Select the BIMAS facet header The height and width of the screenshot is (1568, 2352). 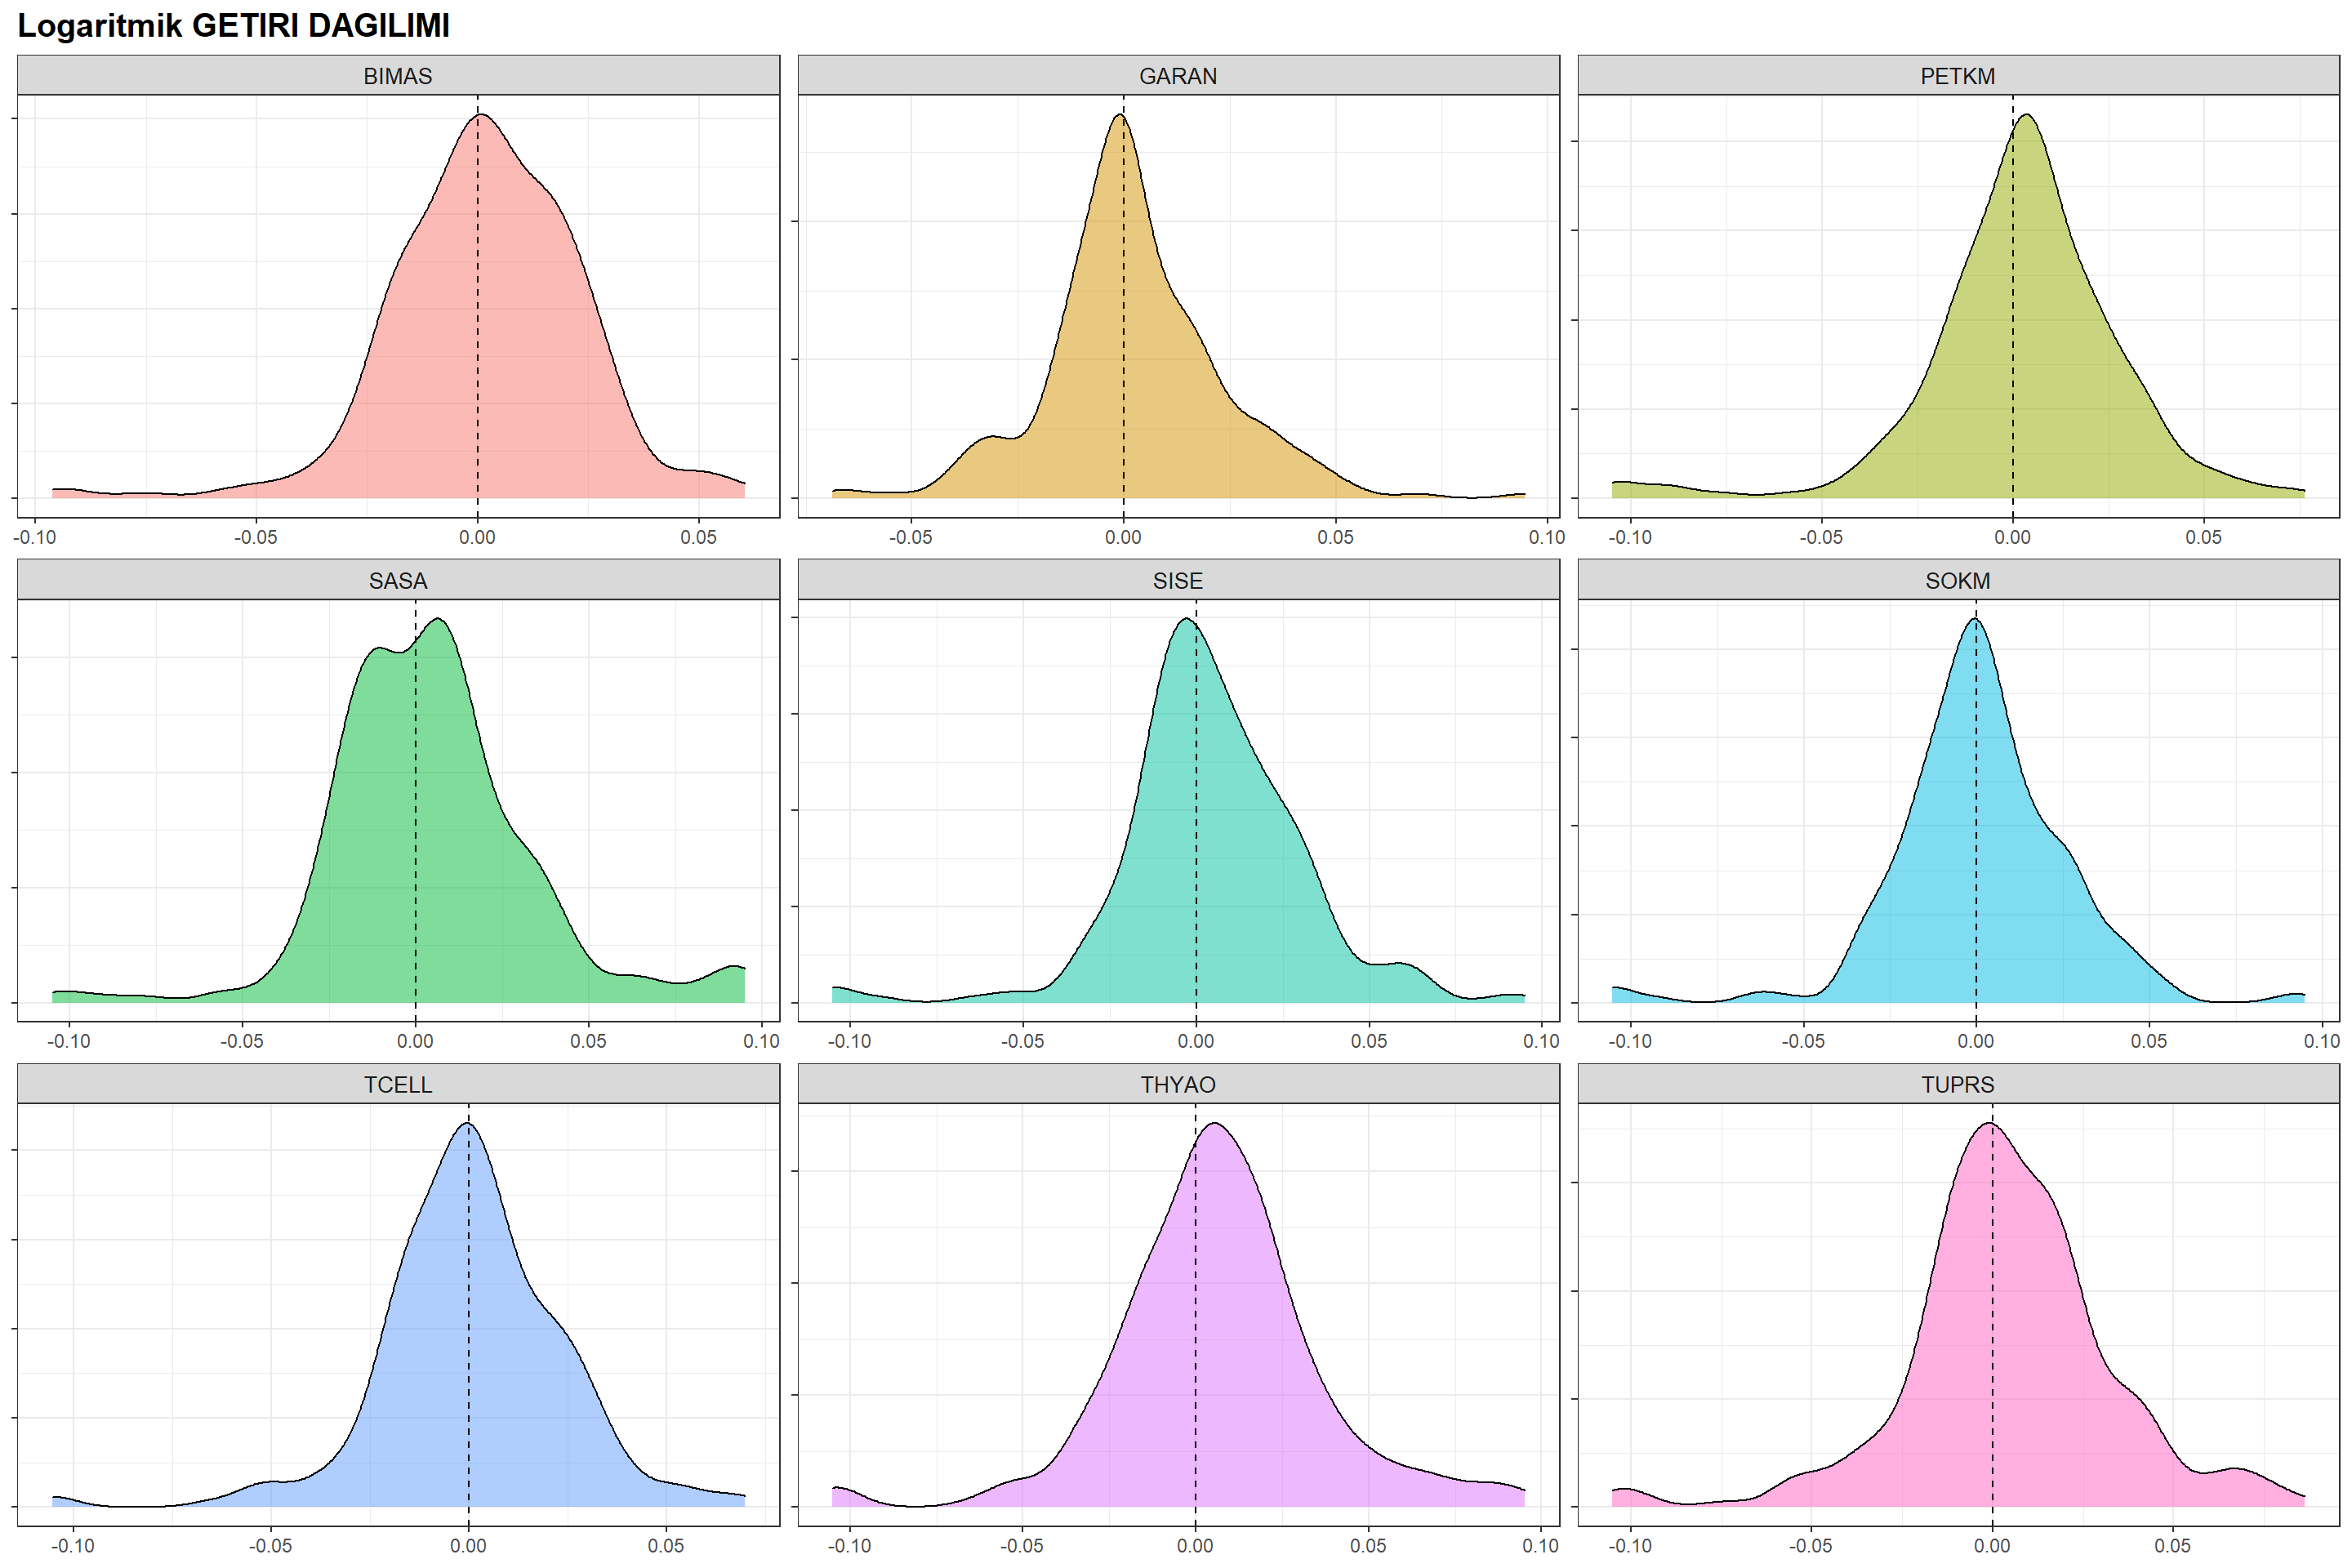[398, 76]
